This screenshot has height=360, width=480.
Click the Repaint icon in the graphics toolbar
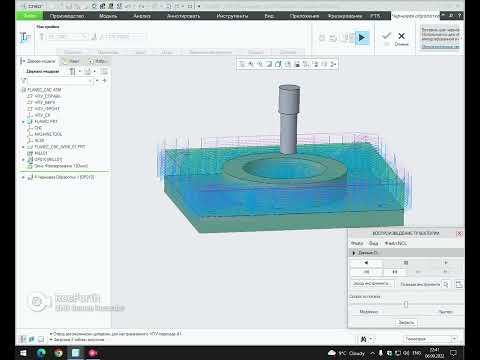(269, 64)
